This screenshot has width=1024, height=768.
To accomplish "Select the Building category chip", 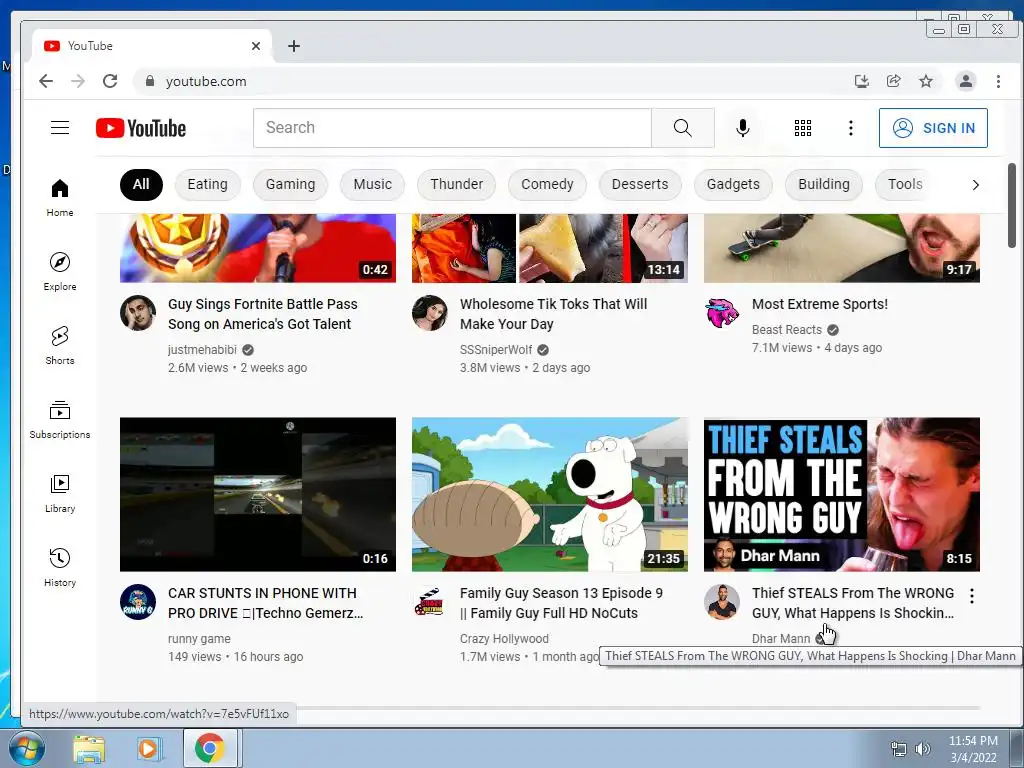I will click(824, 184).
